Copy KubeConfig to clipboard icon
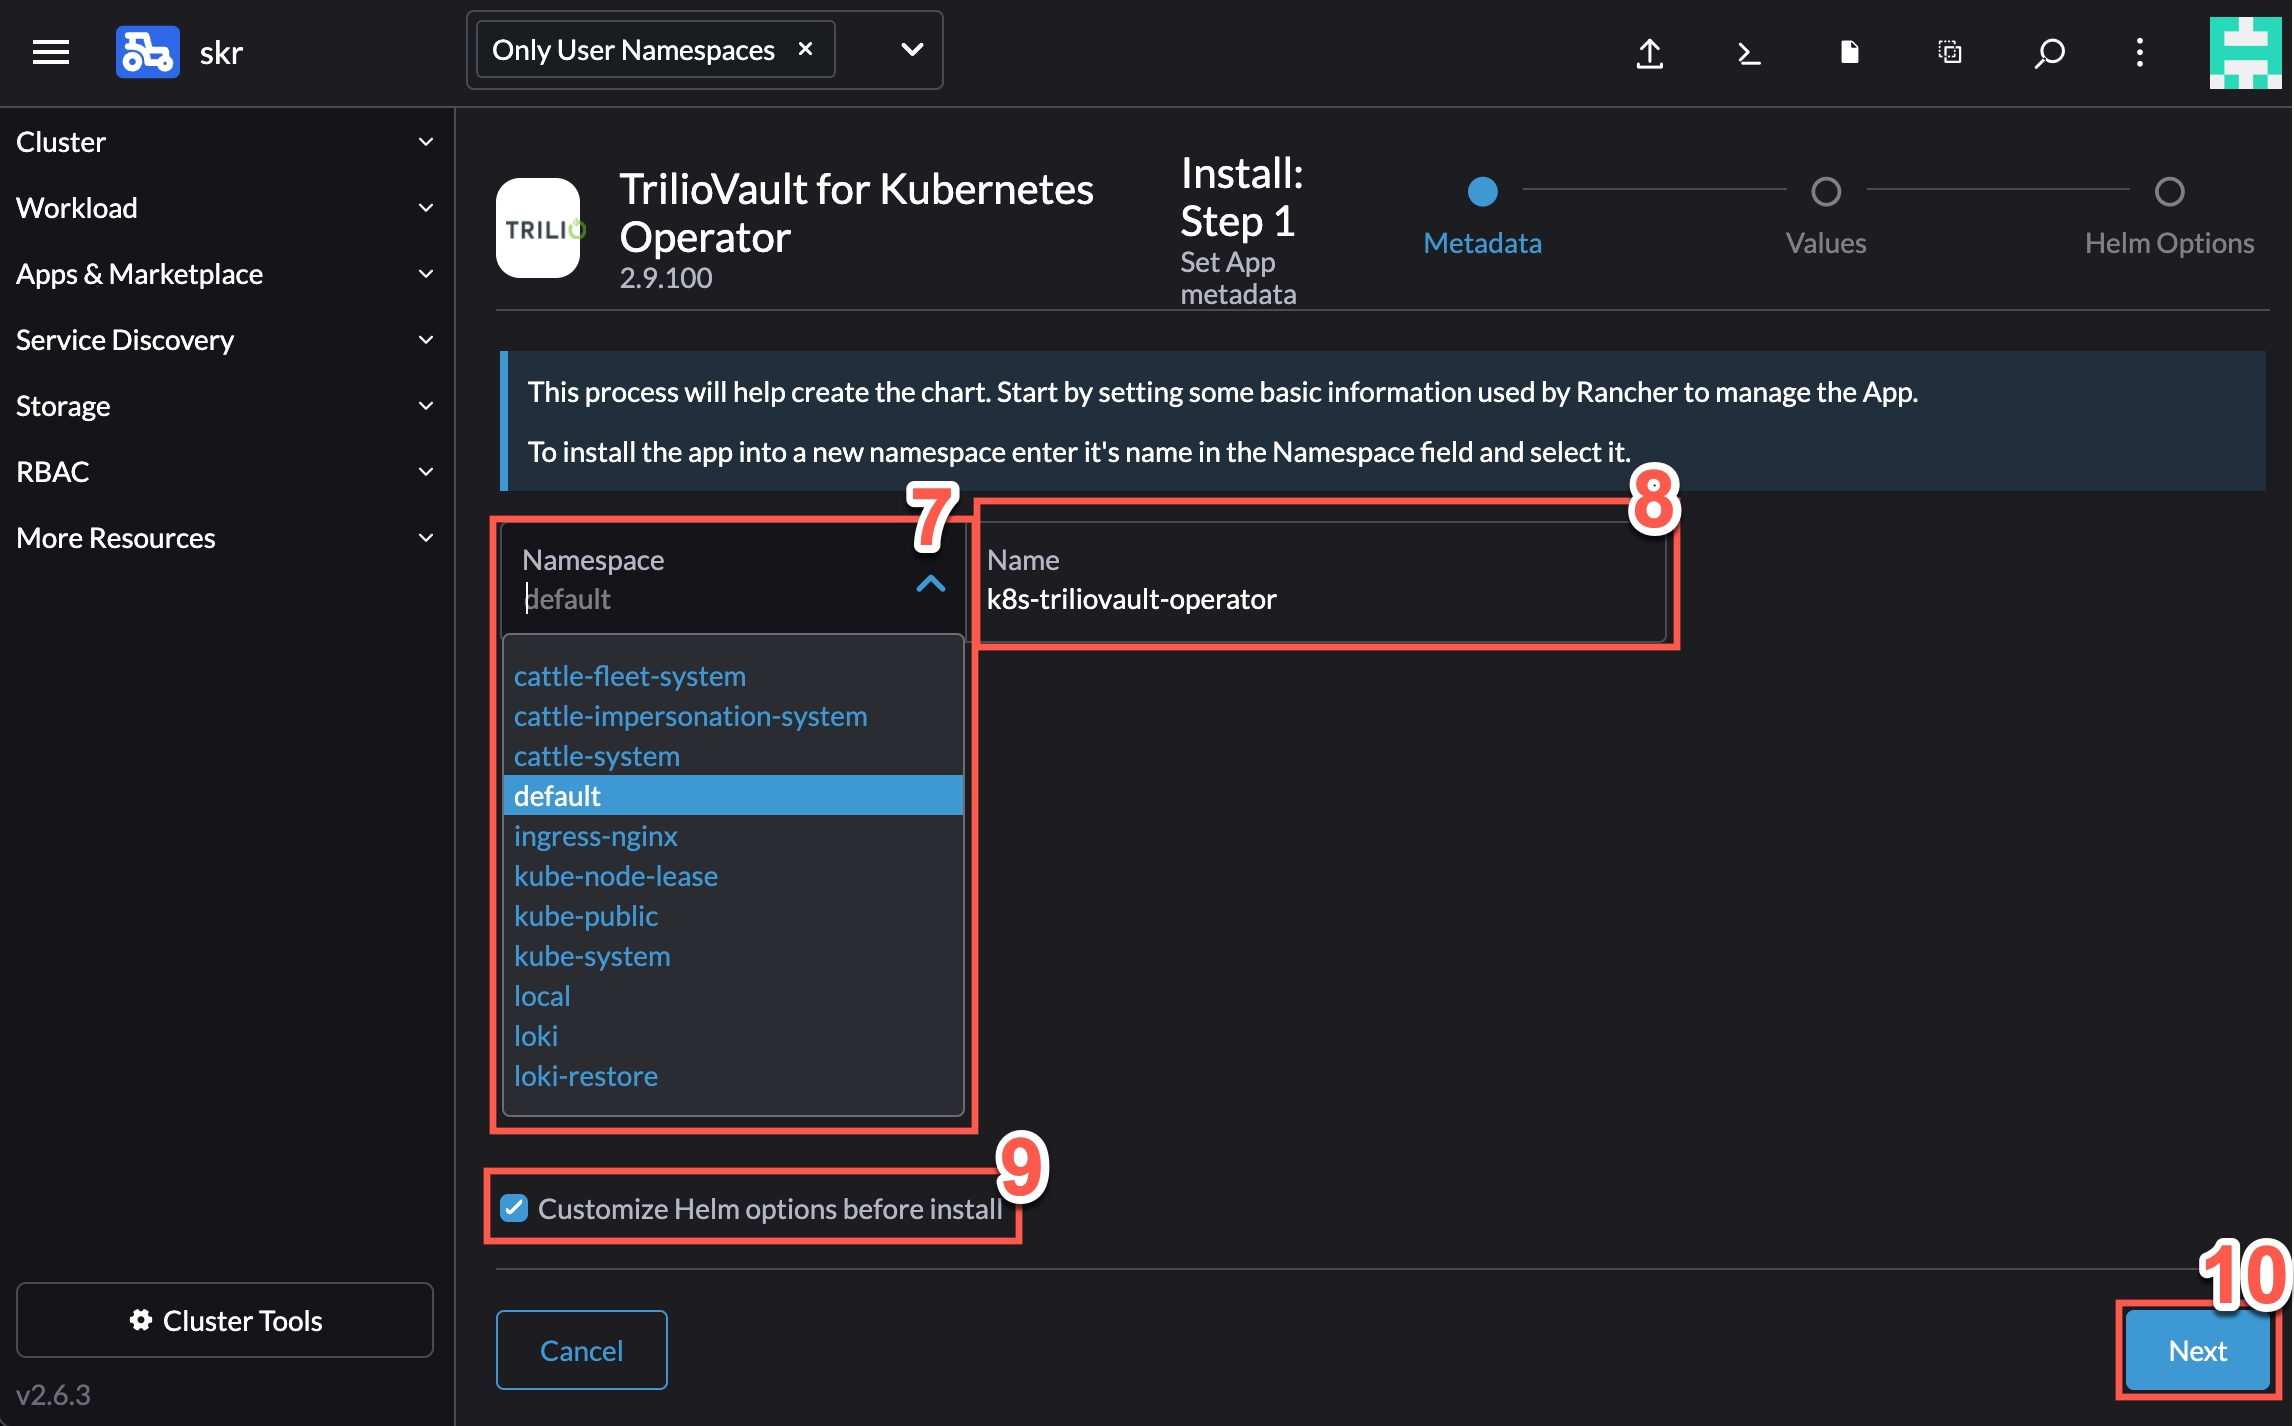This screenshot has height=1426, width=2294. pyautogui.click(x=1949, y=52)
